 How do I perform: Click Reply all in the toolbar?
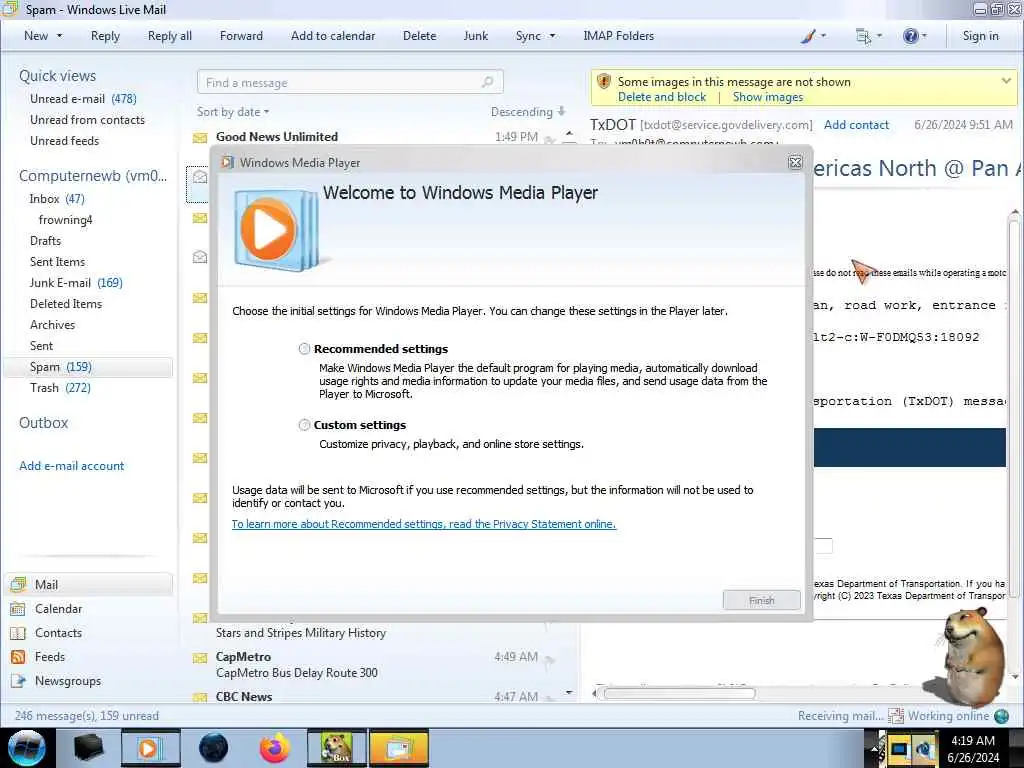click(170, 36)
